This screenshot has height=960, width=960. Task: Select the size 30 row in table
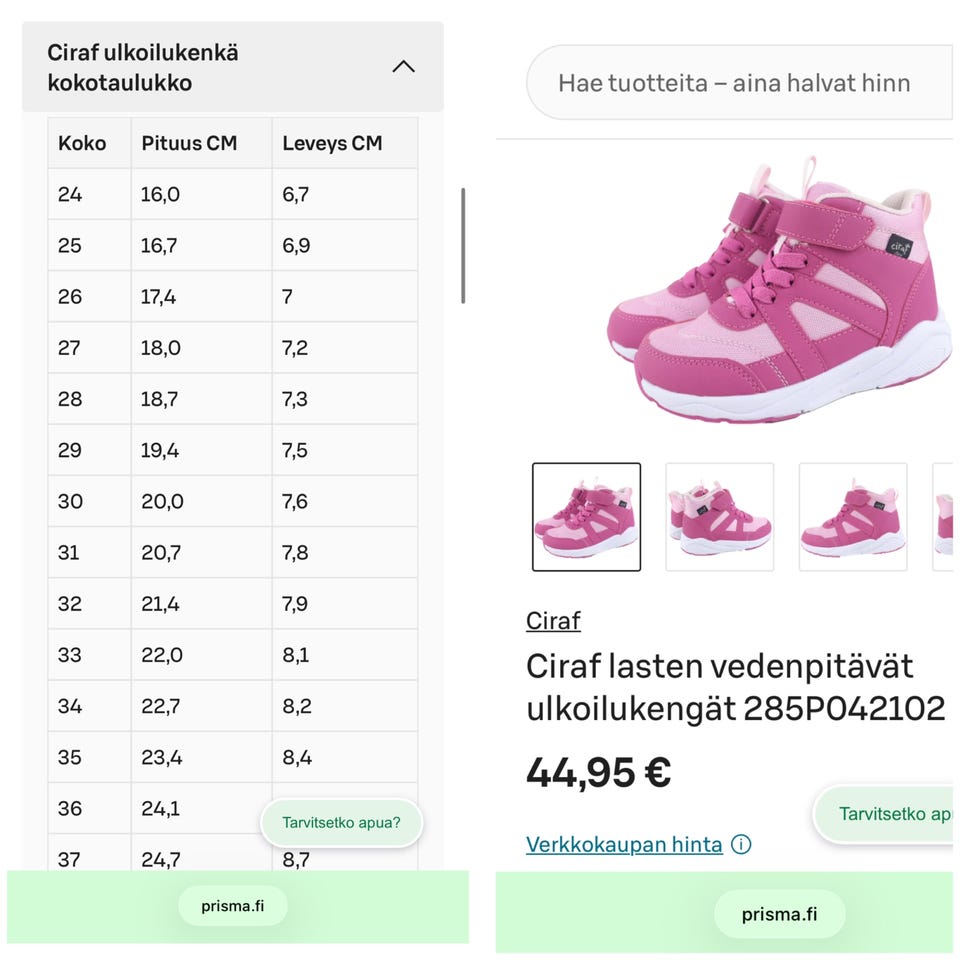click(x=232, y=502)
